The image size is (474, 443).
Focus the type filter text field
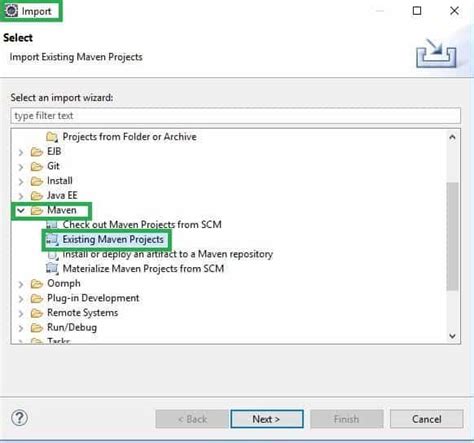(x=236, y=116)
